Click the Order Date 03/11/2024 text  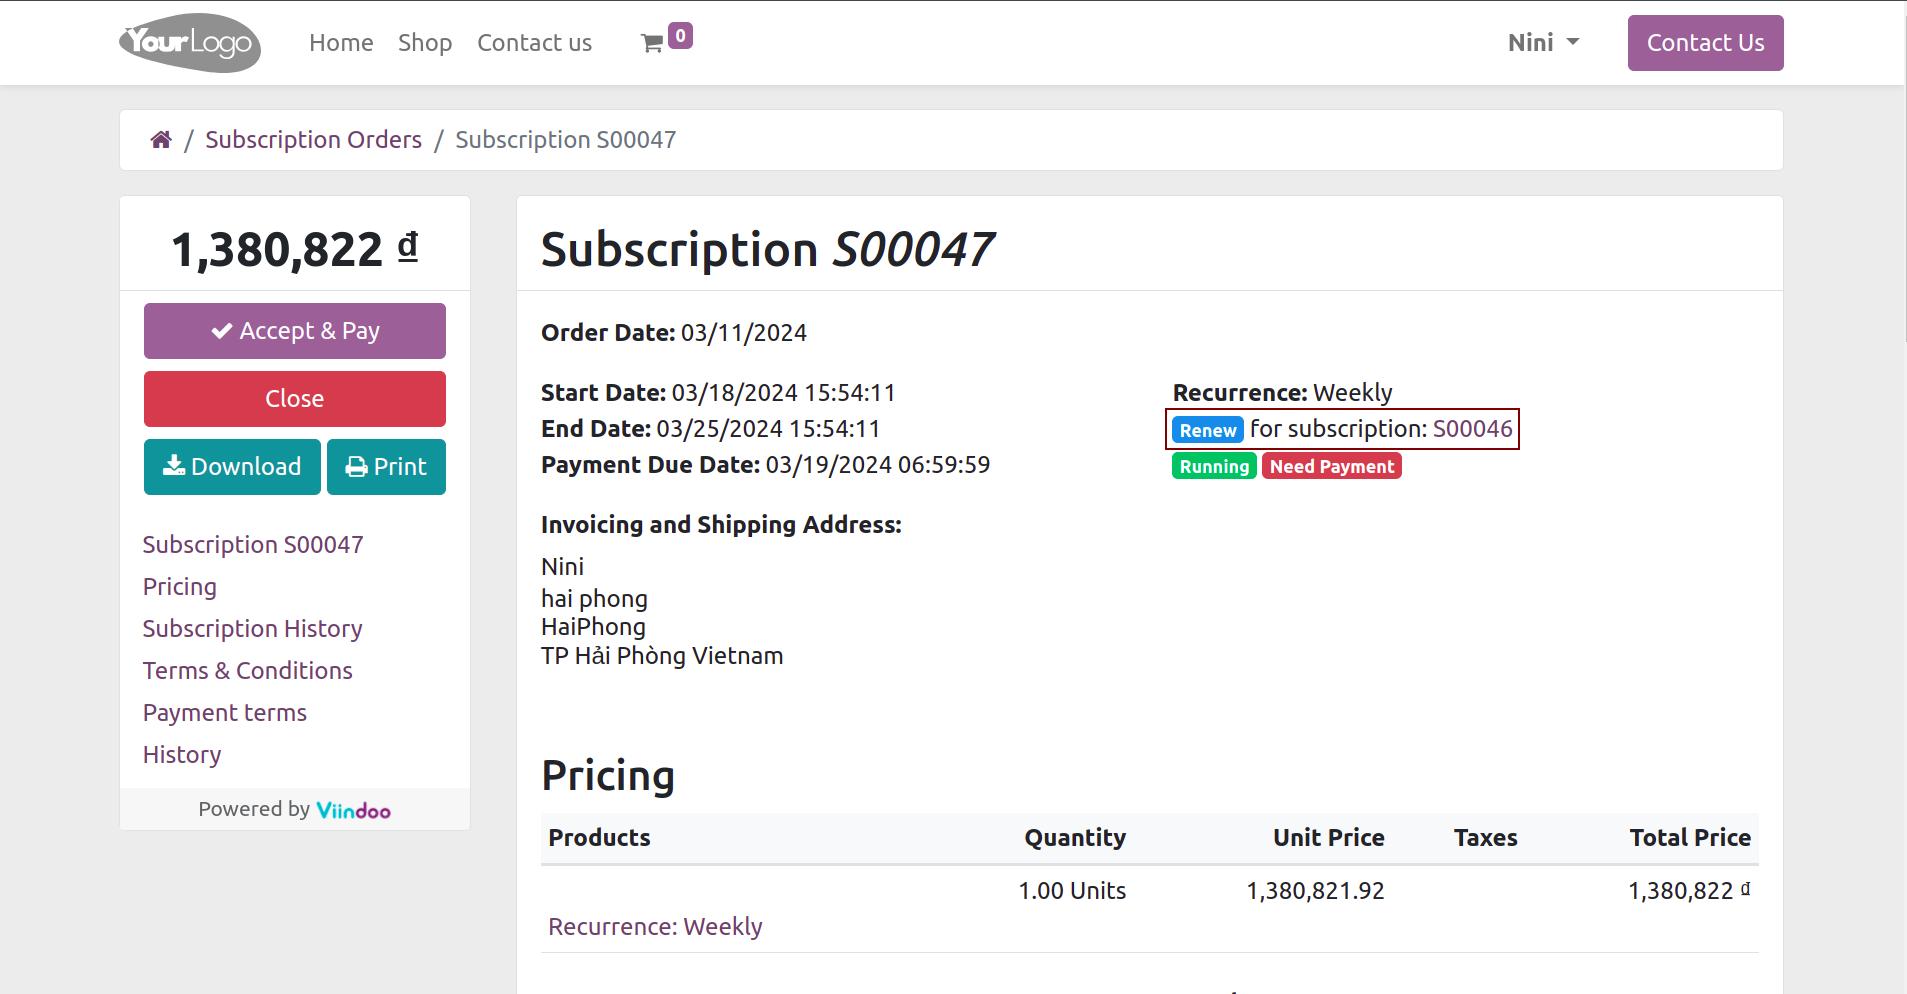tap(674, 333)
